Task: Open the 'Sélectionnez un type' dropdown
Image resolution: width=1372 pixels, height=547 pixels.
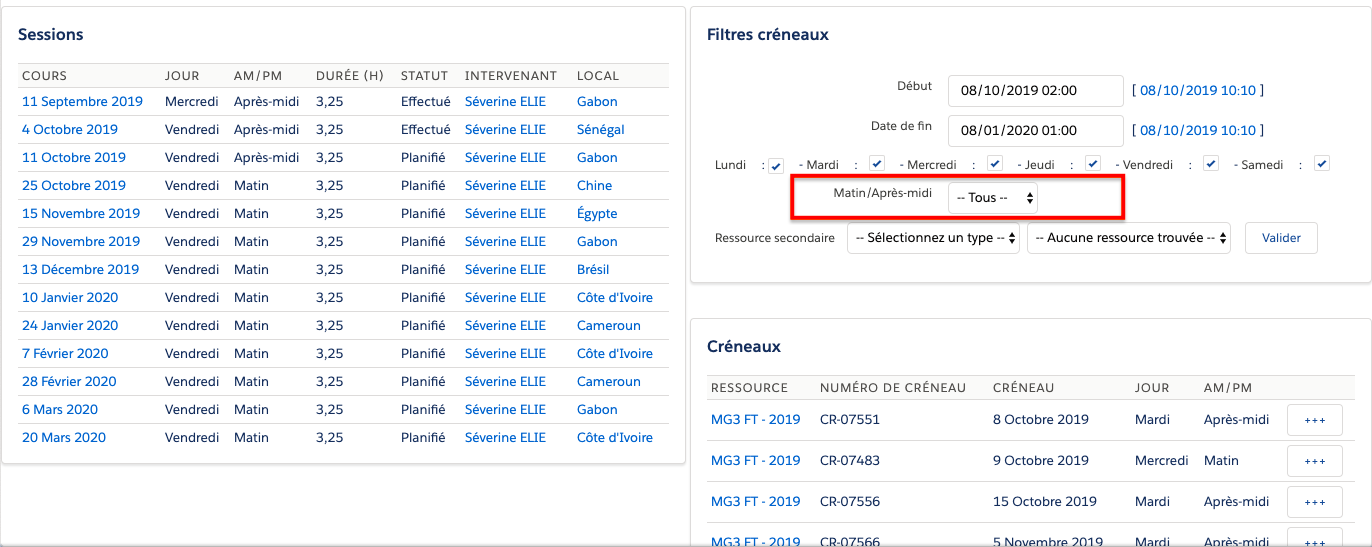Action: point(933,238)
